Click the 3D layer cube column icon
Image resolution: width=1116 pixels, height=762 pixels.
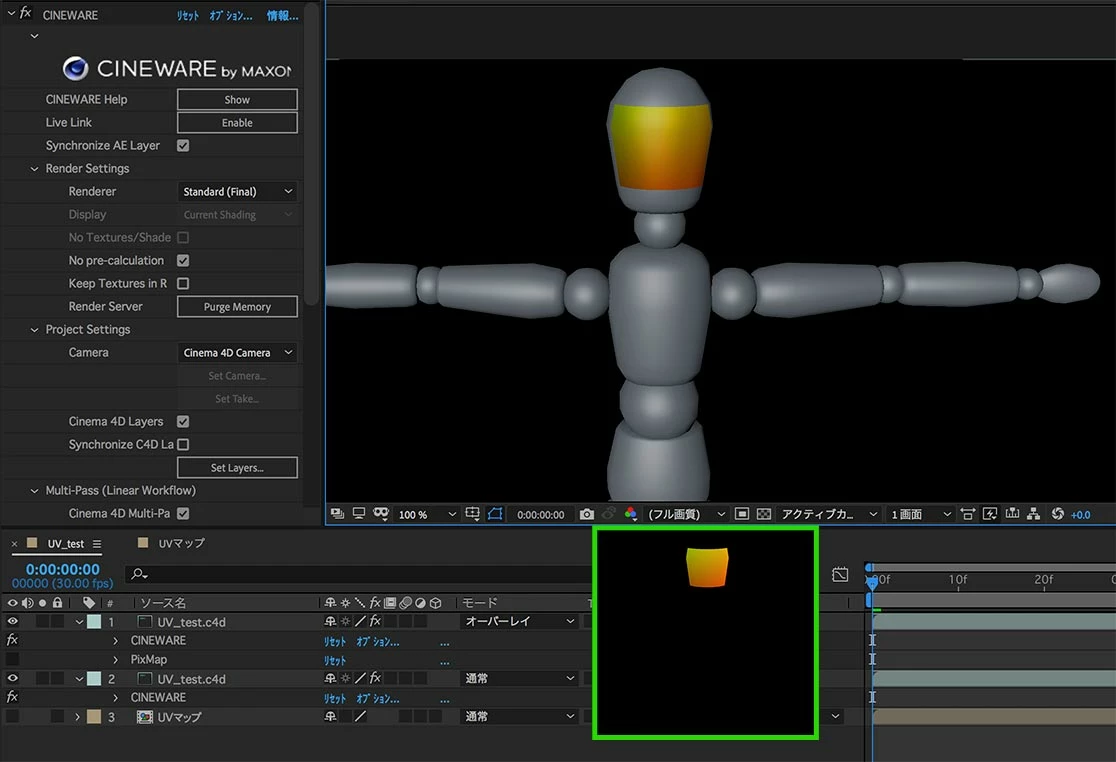[436, 603]
